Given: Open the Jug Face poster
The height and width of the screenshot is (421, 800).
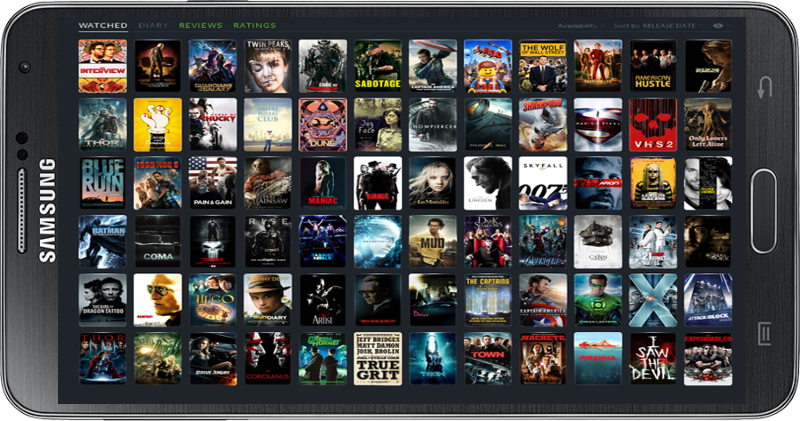Looking at the screenshot, I should pyautogui.click(x=378, y=125).
